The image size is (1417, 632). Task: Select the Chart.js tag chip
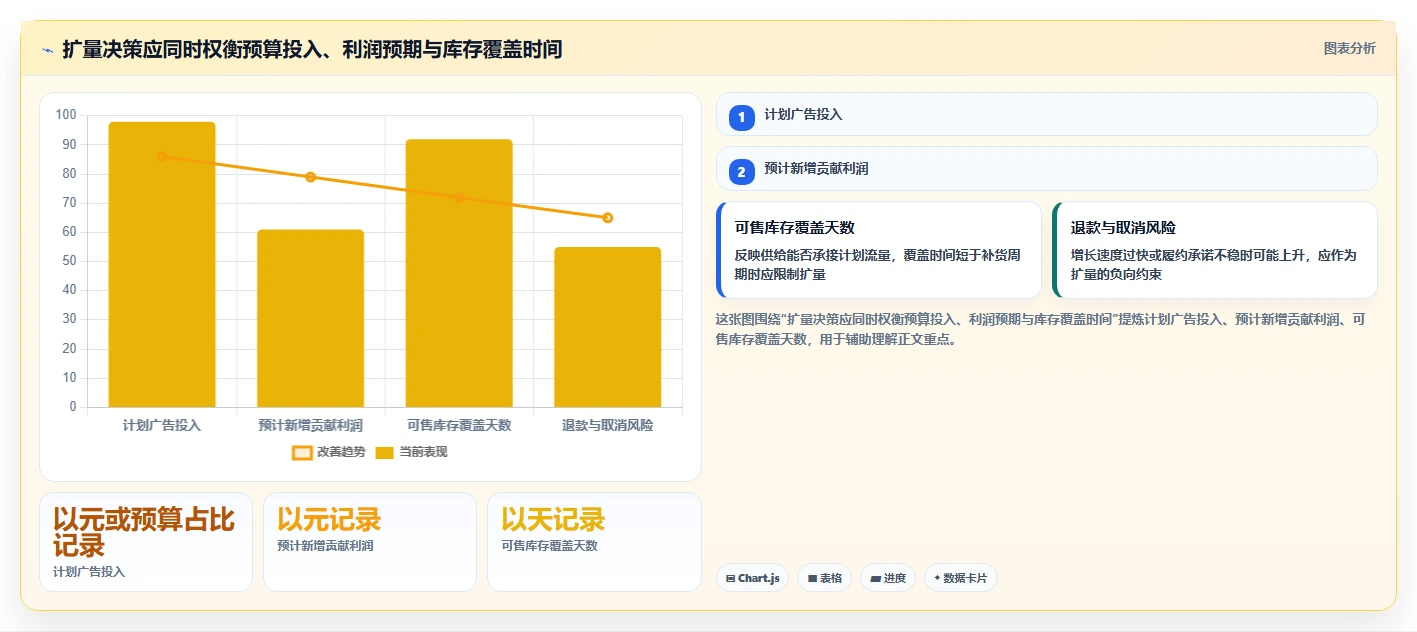(752, 578)
